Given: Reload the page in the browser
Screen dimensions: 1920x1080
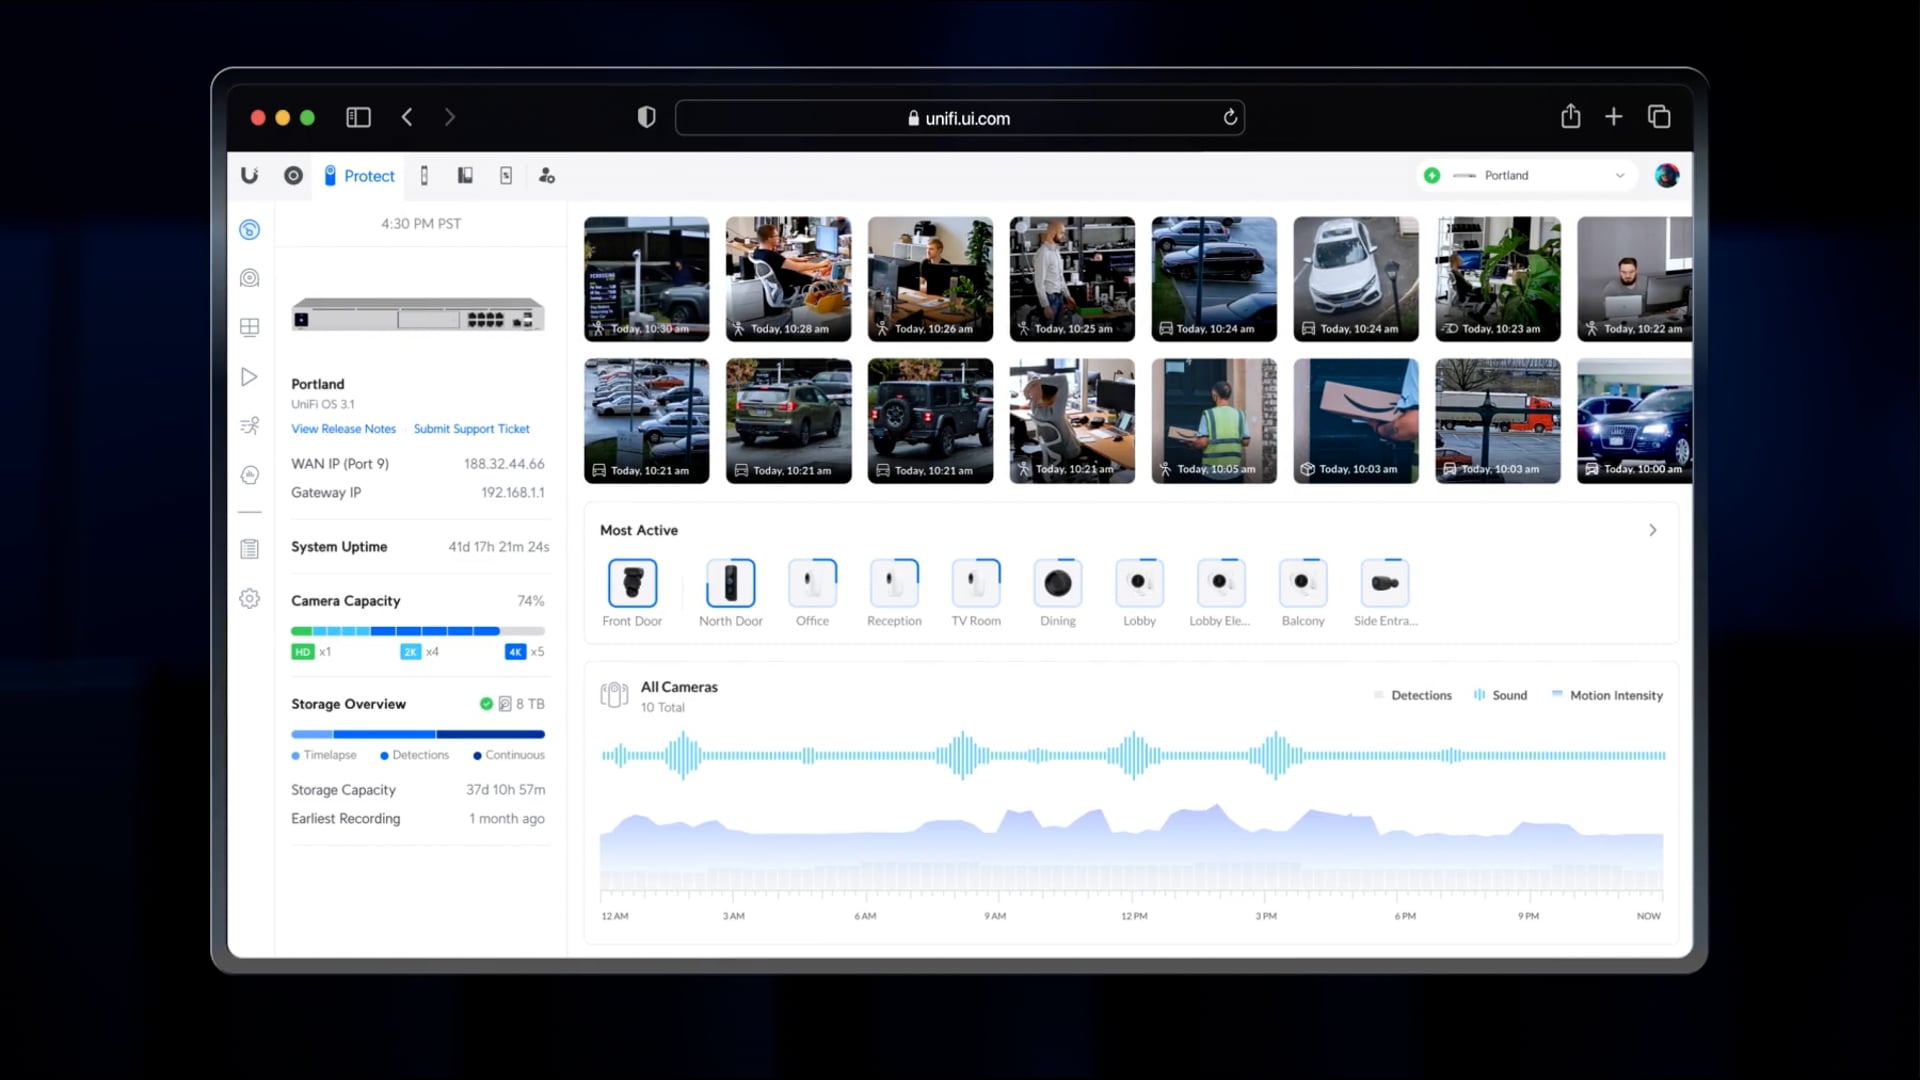Looking at the screenshot, I should [1230, 118].
